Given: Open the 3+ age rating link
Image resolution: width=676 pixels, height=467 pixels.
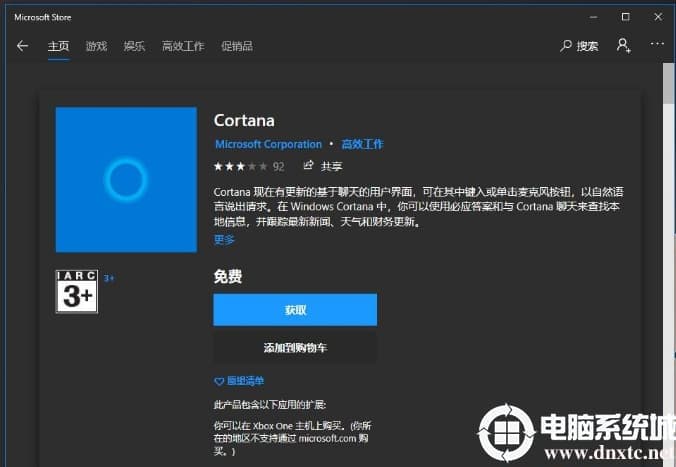Looking at the screenshot, I should click(x=109, y=278).
